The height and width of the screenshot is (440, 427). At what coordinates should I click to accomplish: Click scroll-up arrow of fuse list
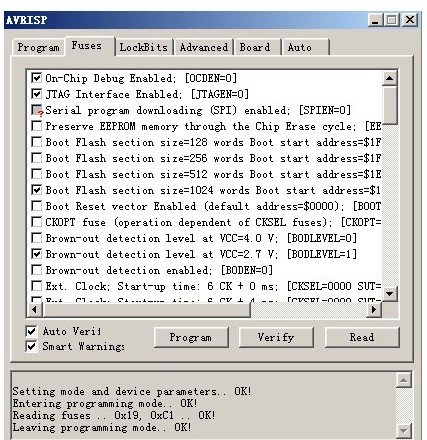[389, 79]
